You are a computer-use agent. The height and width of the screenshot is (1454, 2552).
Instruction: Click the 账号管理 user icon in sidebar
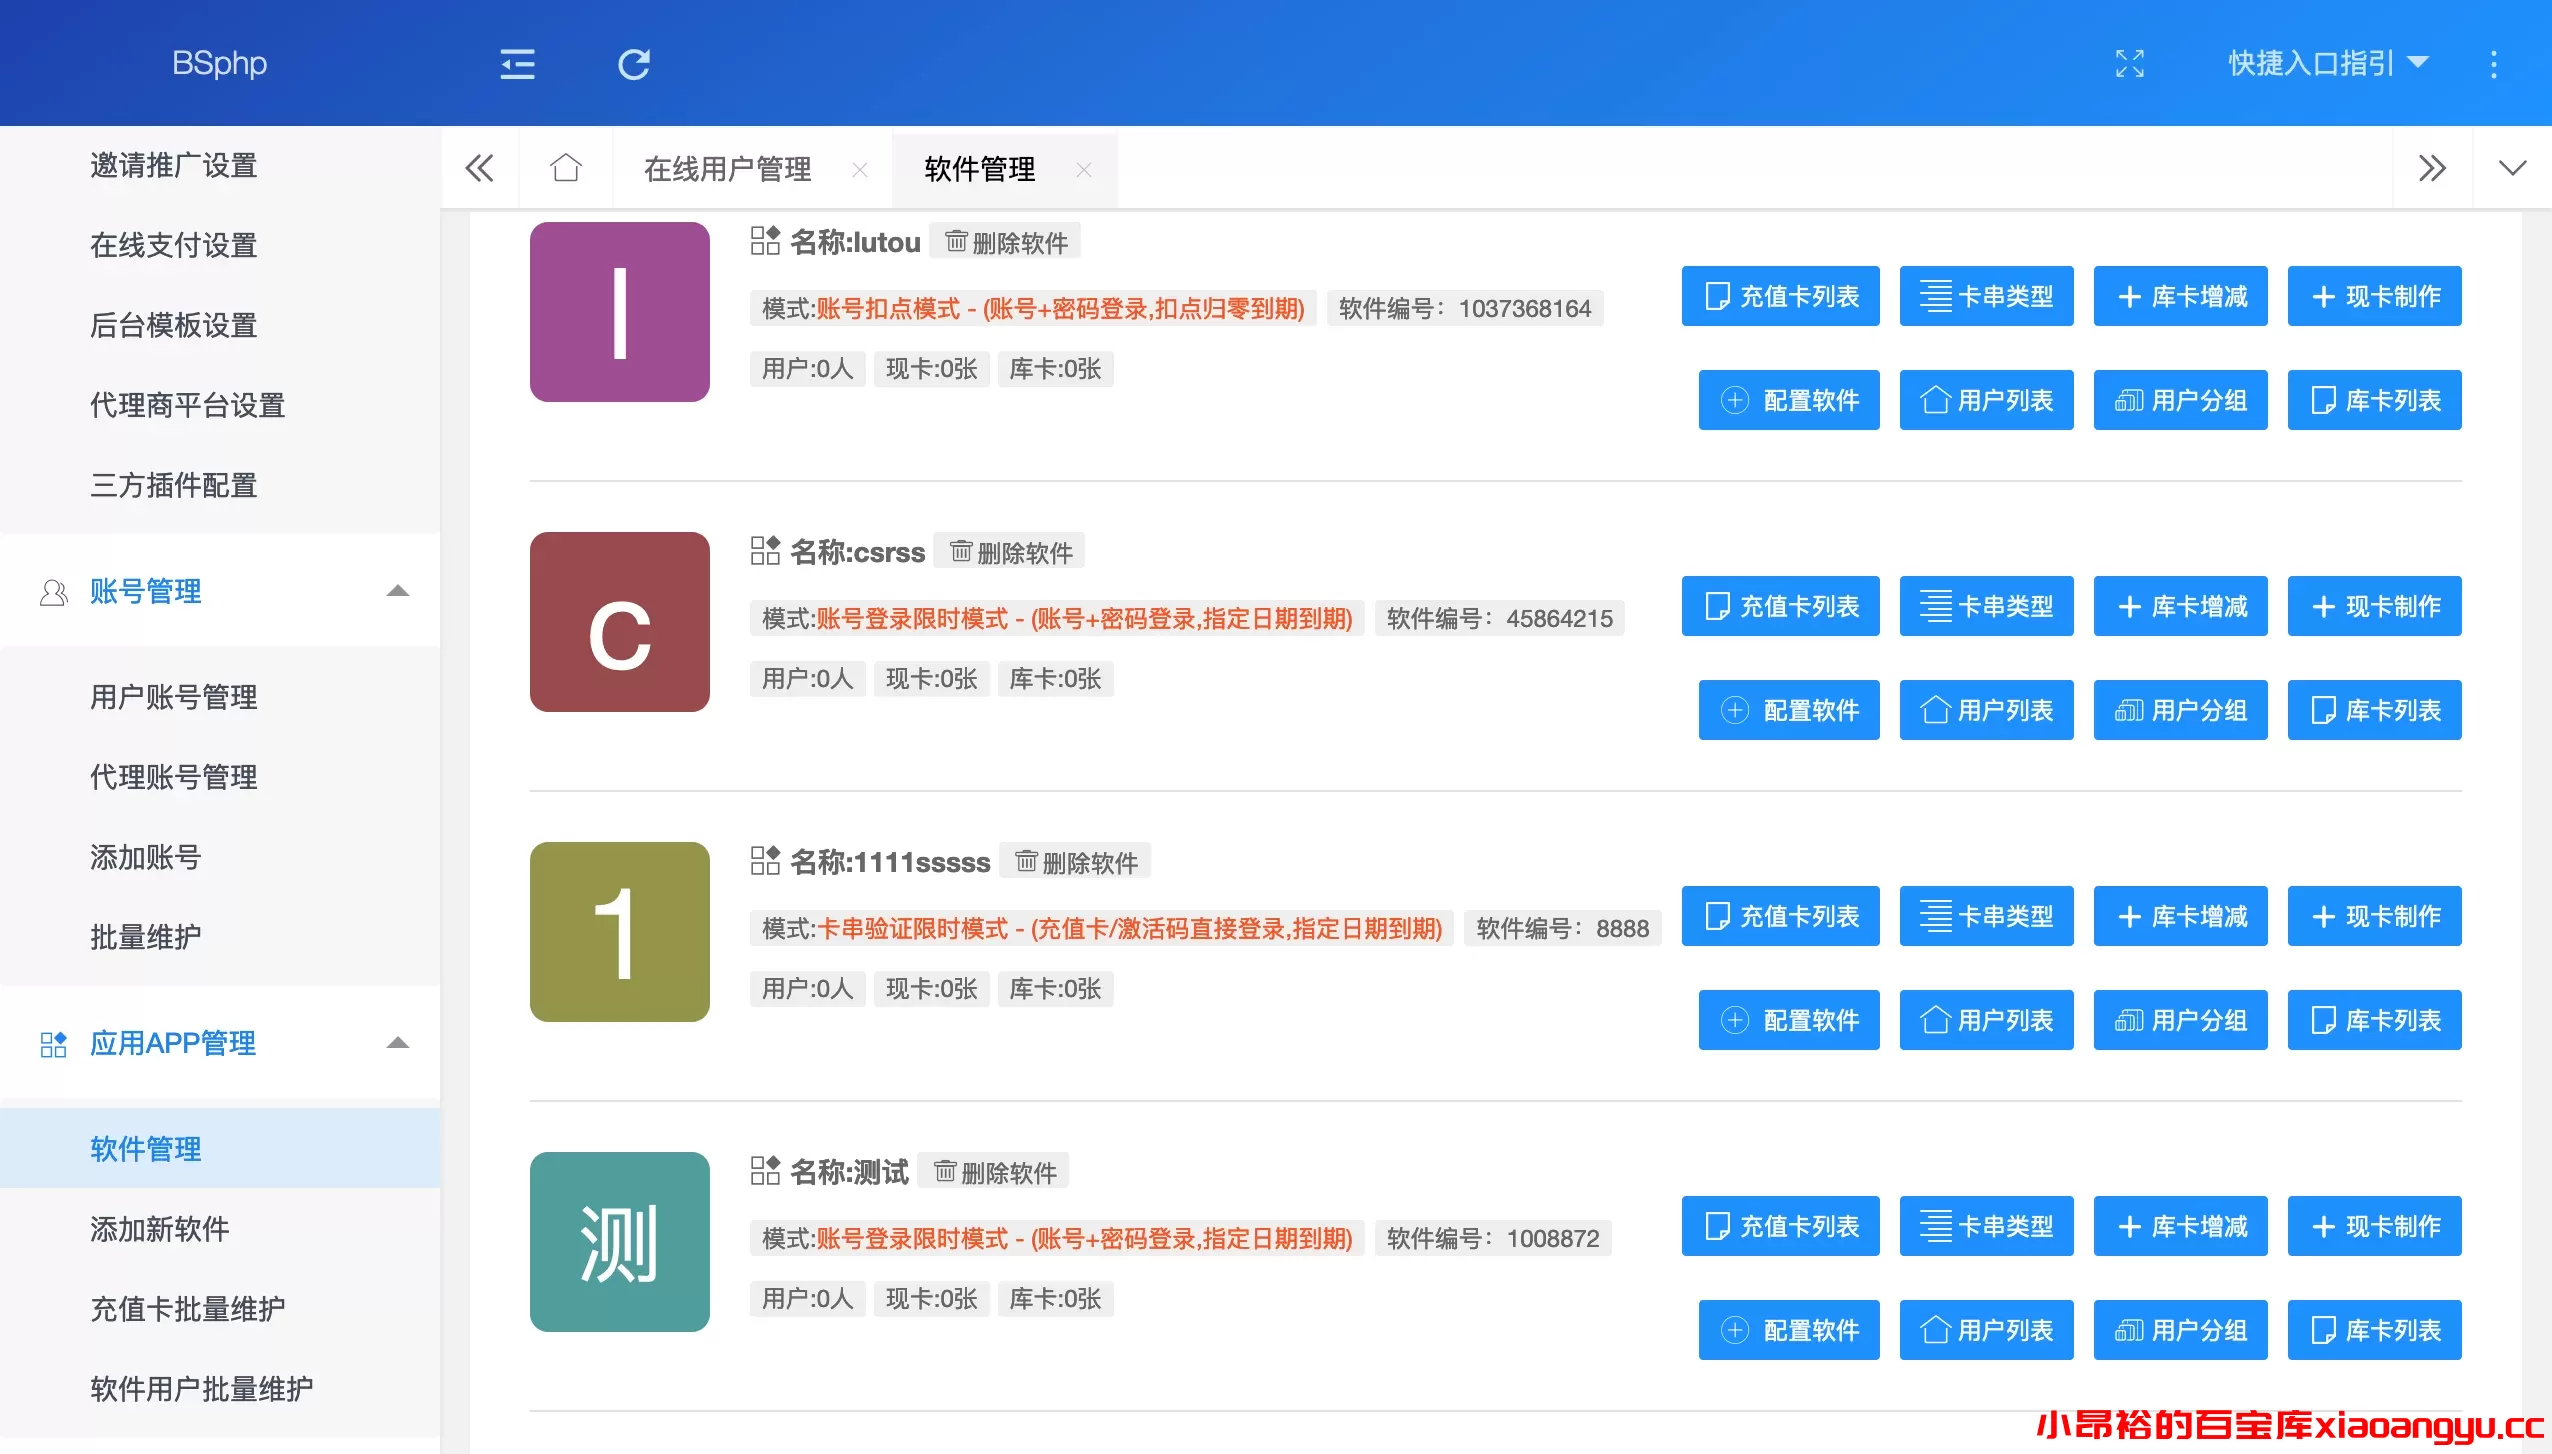click(53, 590)
